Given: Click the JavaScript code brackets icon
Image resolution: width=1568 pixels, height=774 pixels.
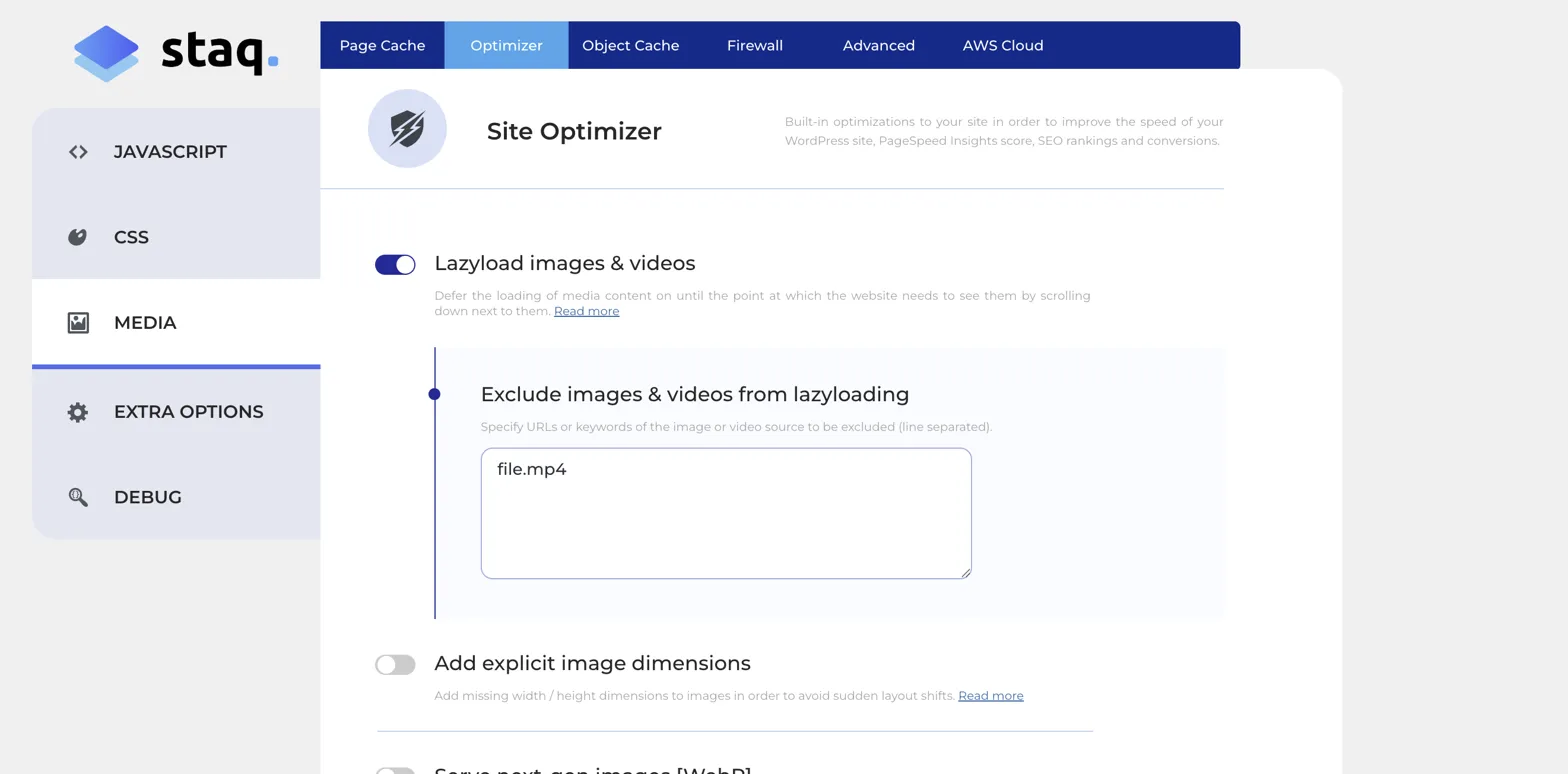Looking at the screenshot, I should click(x=78, y=152).
